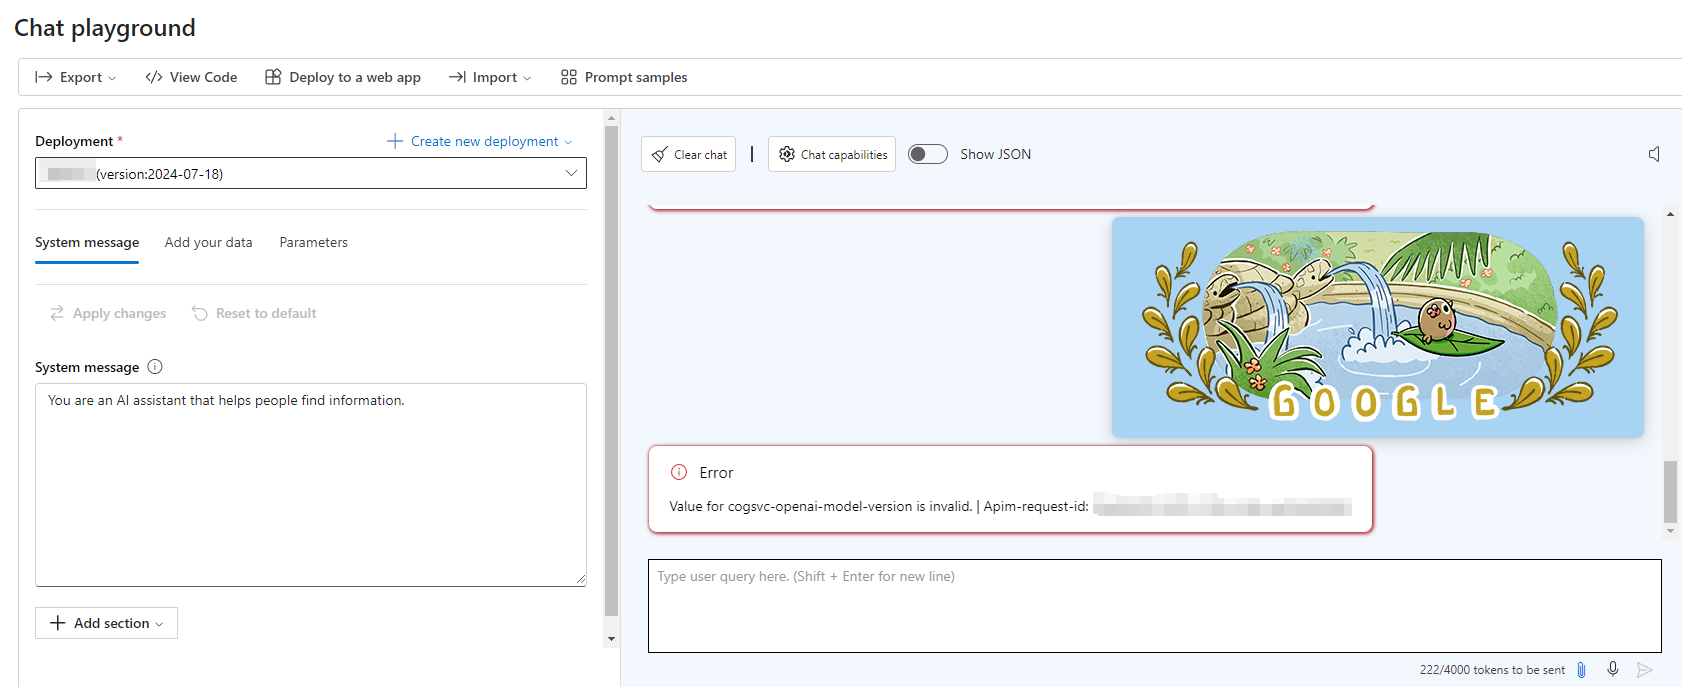
Task: Click the Prompt samples grid icon
Action: pyautogui.click(x=569, y=77)
